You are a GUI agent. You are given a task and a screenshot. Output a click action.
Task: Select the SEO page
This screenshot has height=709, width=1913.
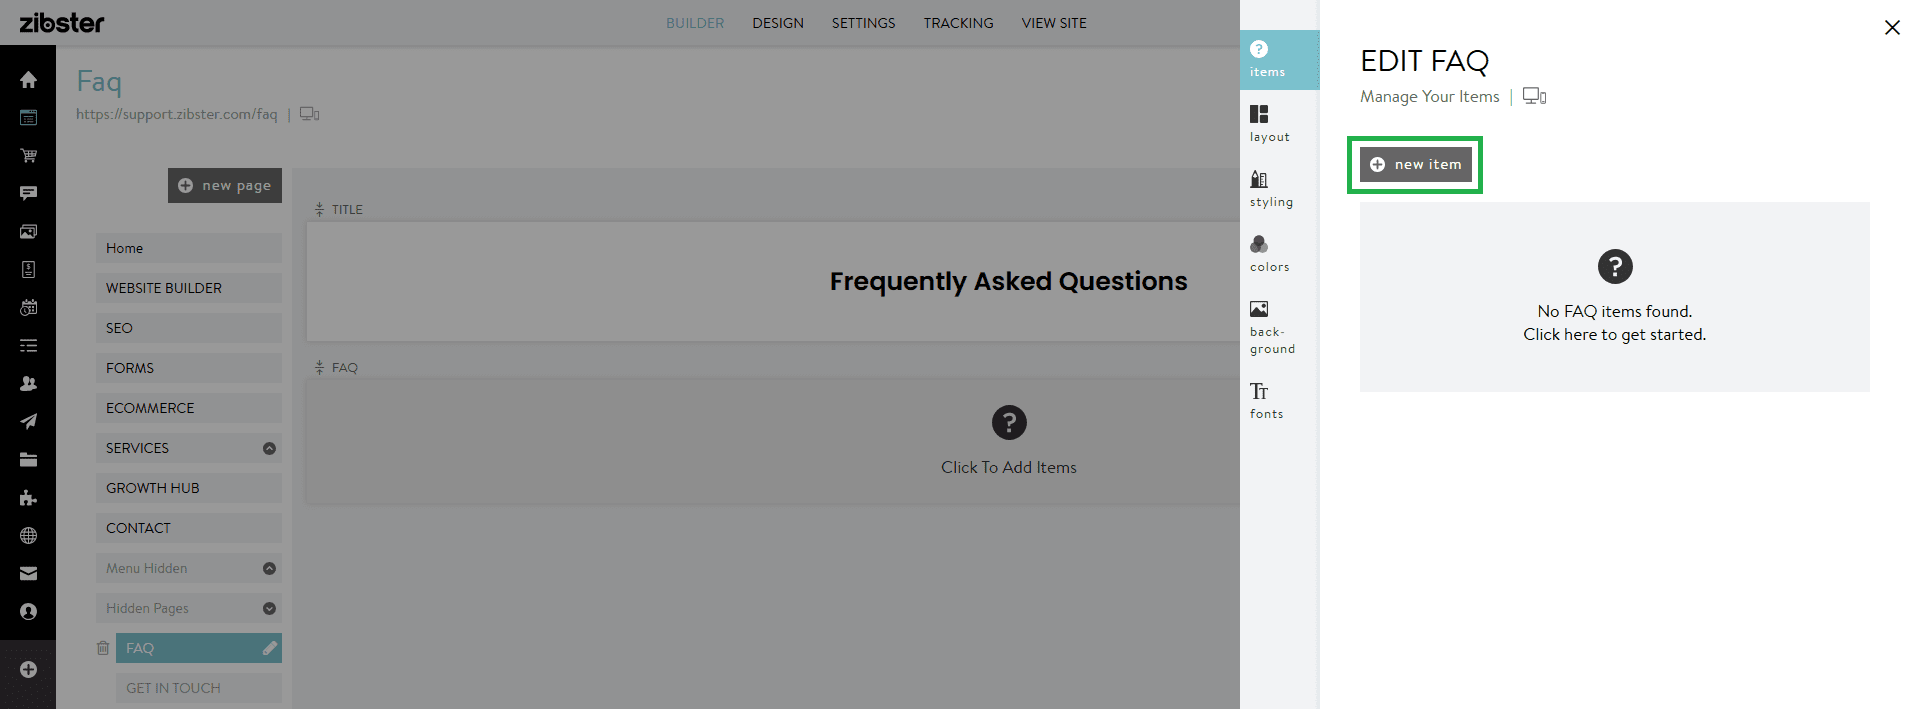[x=189, y=328]
